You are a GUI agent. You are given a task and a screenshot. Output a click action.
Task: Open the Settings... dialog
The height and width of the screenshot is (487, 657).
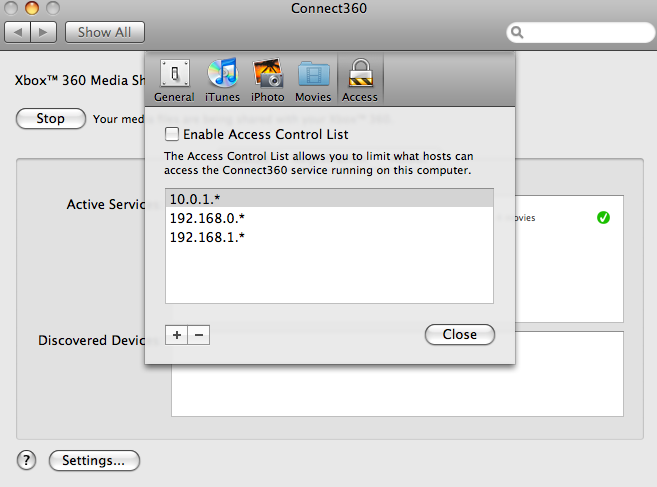point(94,461)
